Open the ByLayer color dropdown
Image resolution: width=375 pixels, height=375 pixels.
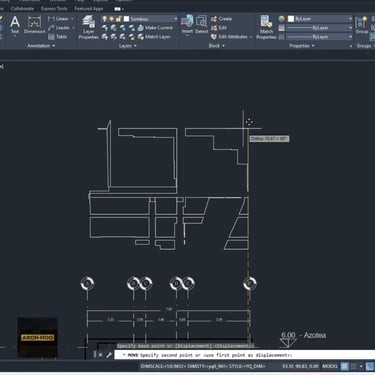pyautogui.click(x=320, y=19)
